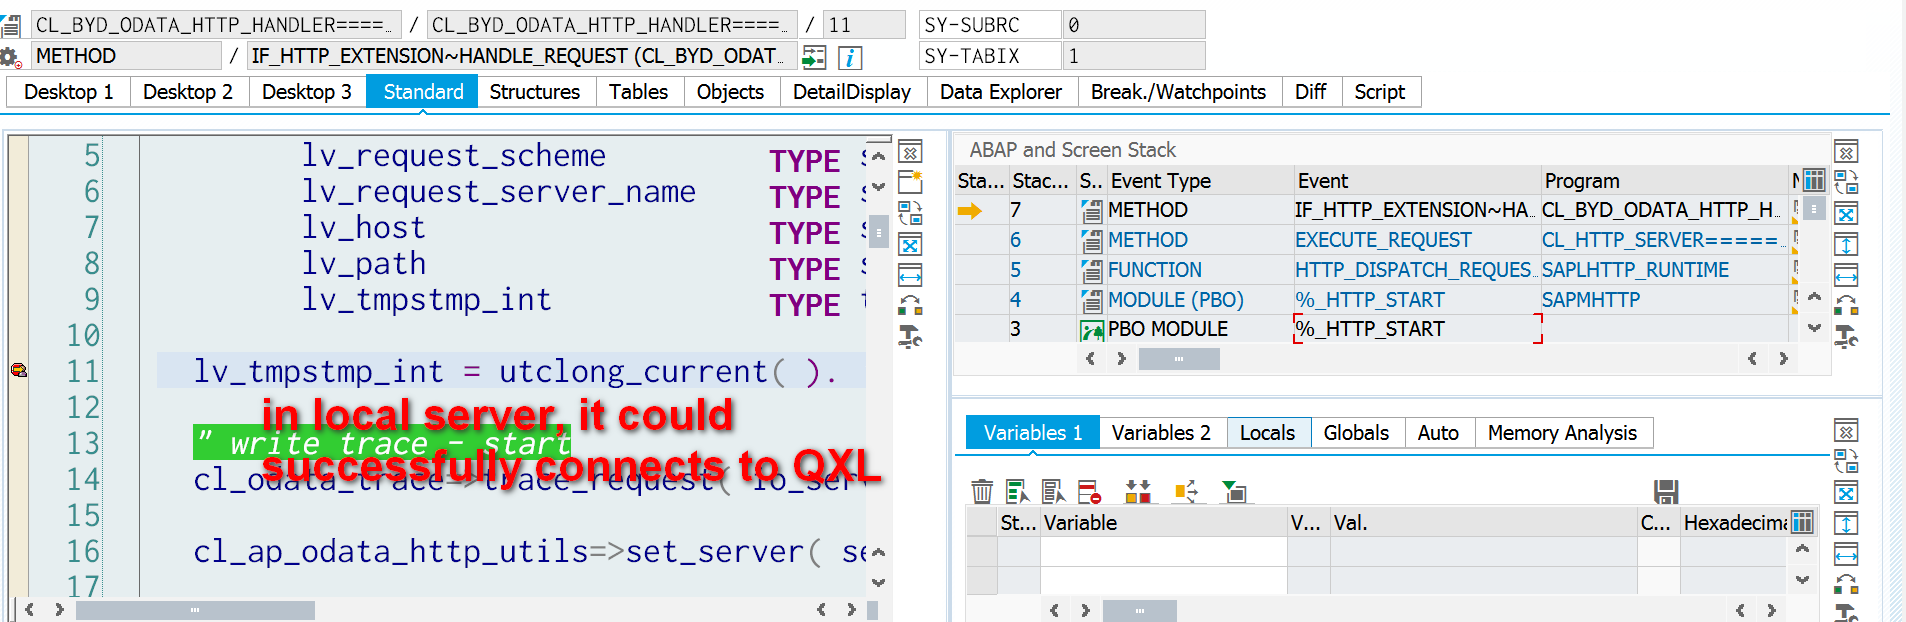Click variables table vertical scroll up arrow
The width and height of the screenshot is (1906, 622).
pos(1802,548)
